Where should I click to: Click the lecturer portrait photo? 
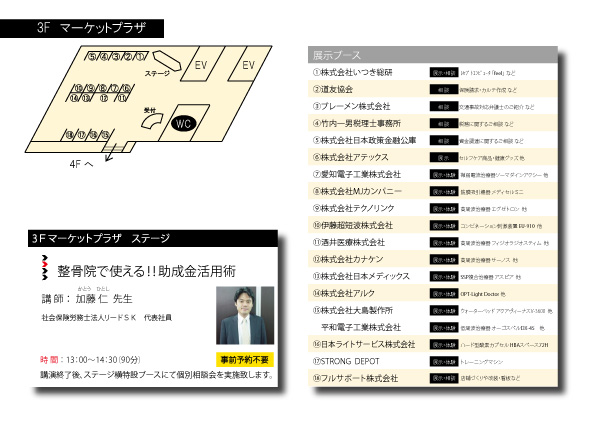coord(245,315)
